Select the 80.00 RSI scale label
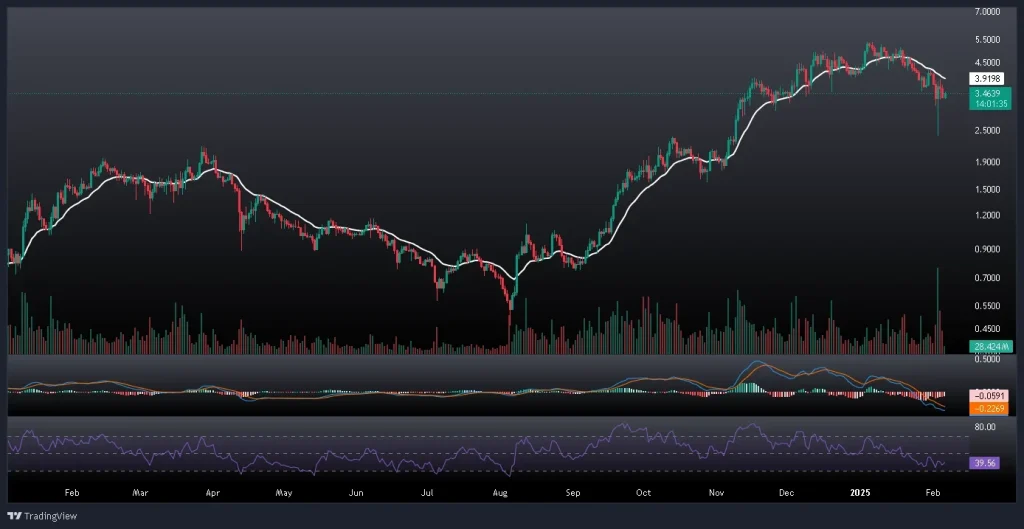The image size is (1024, 529). click(984, 427)
